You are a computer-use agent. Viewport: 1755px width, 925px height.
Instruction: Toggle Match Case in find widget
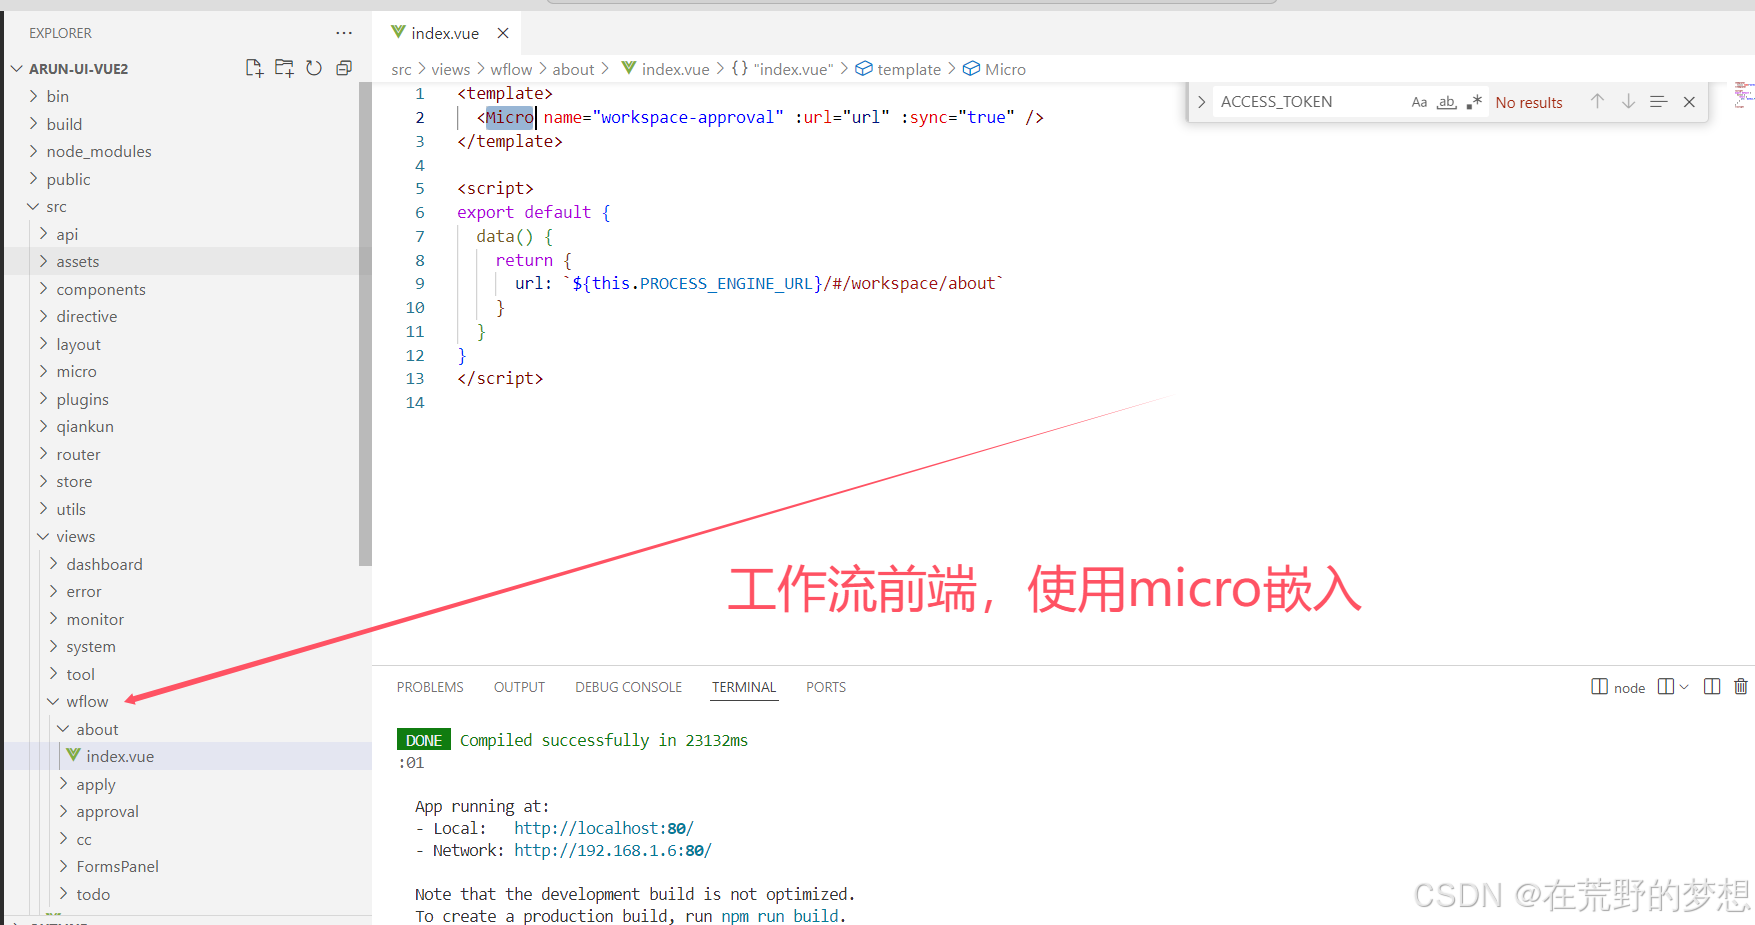[x=1419, y=102]
